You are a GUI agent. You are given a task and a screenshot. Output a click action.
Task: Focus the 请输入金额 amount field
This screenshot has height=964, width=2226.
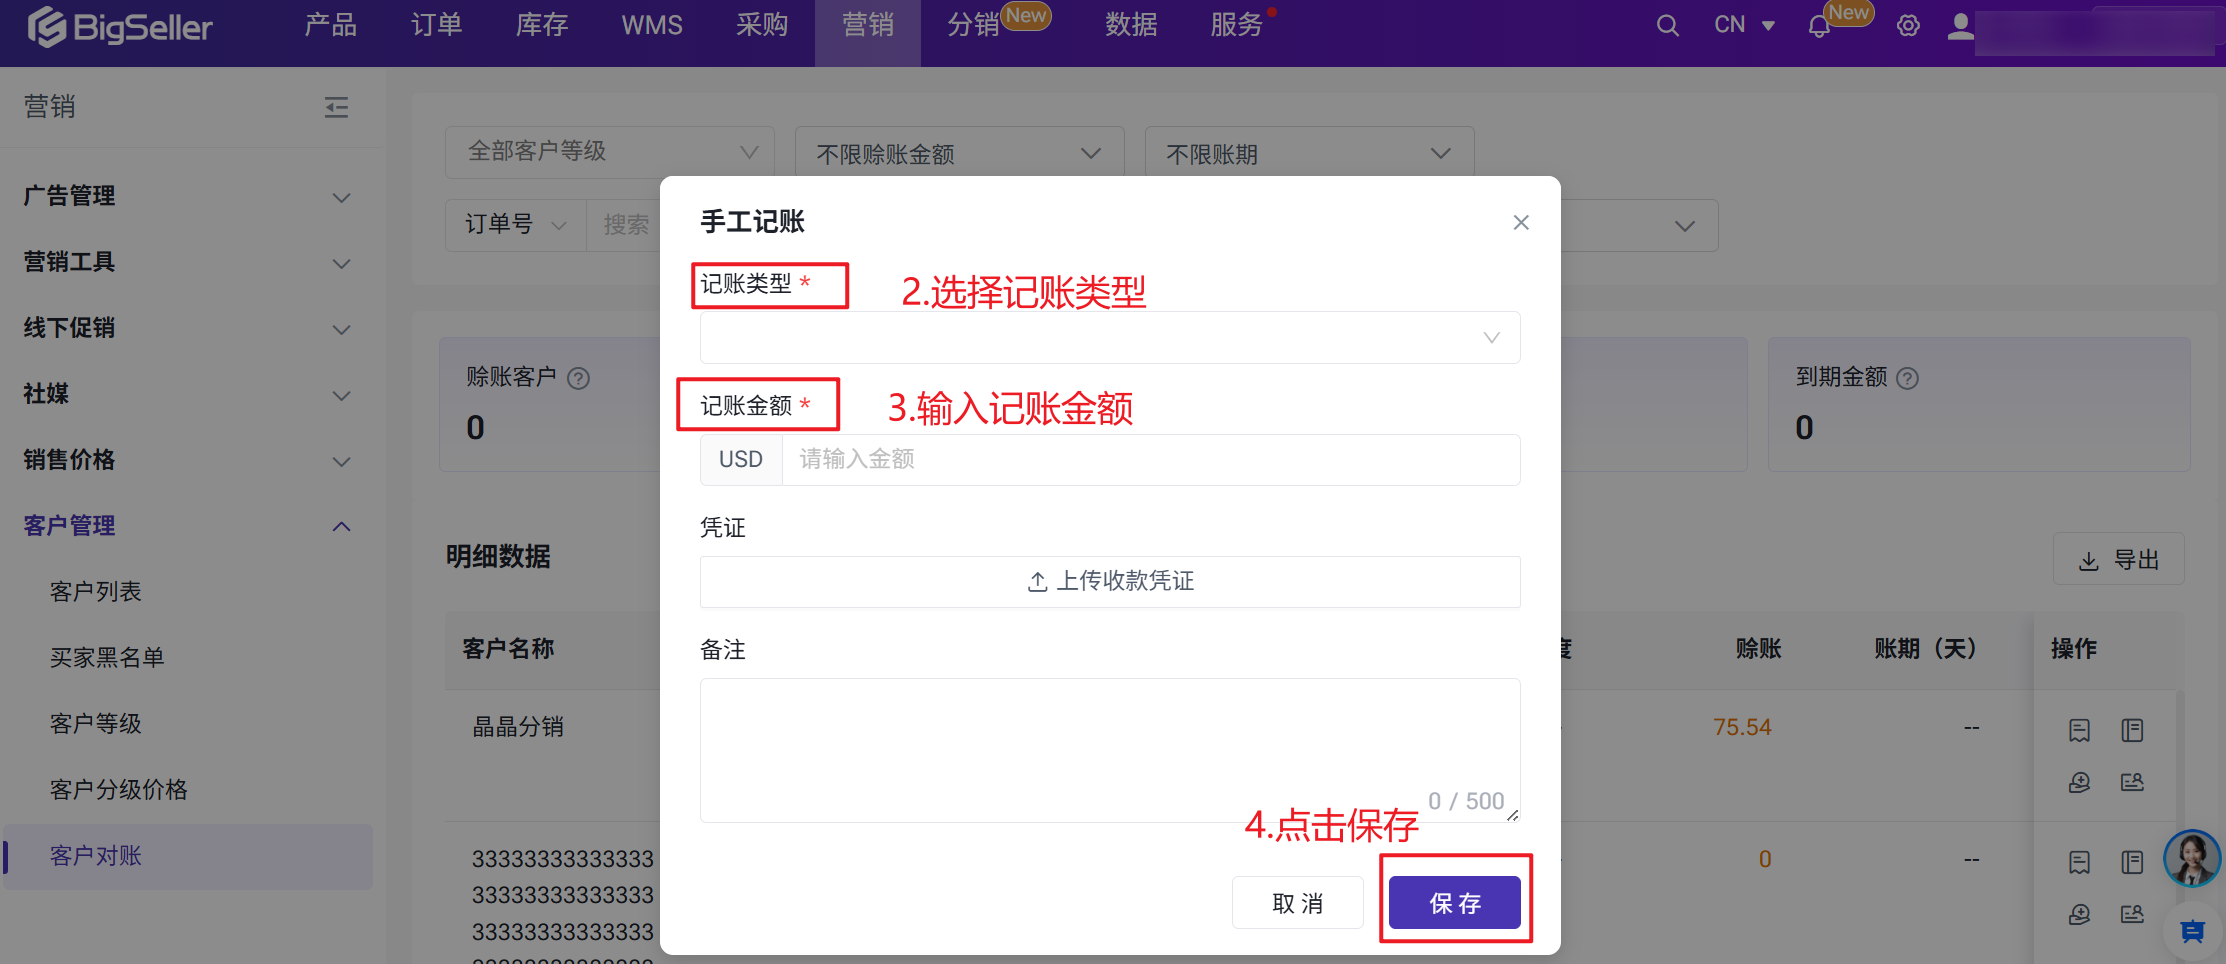tap(1151, 460)
